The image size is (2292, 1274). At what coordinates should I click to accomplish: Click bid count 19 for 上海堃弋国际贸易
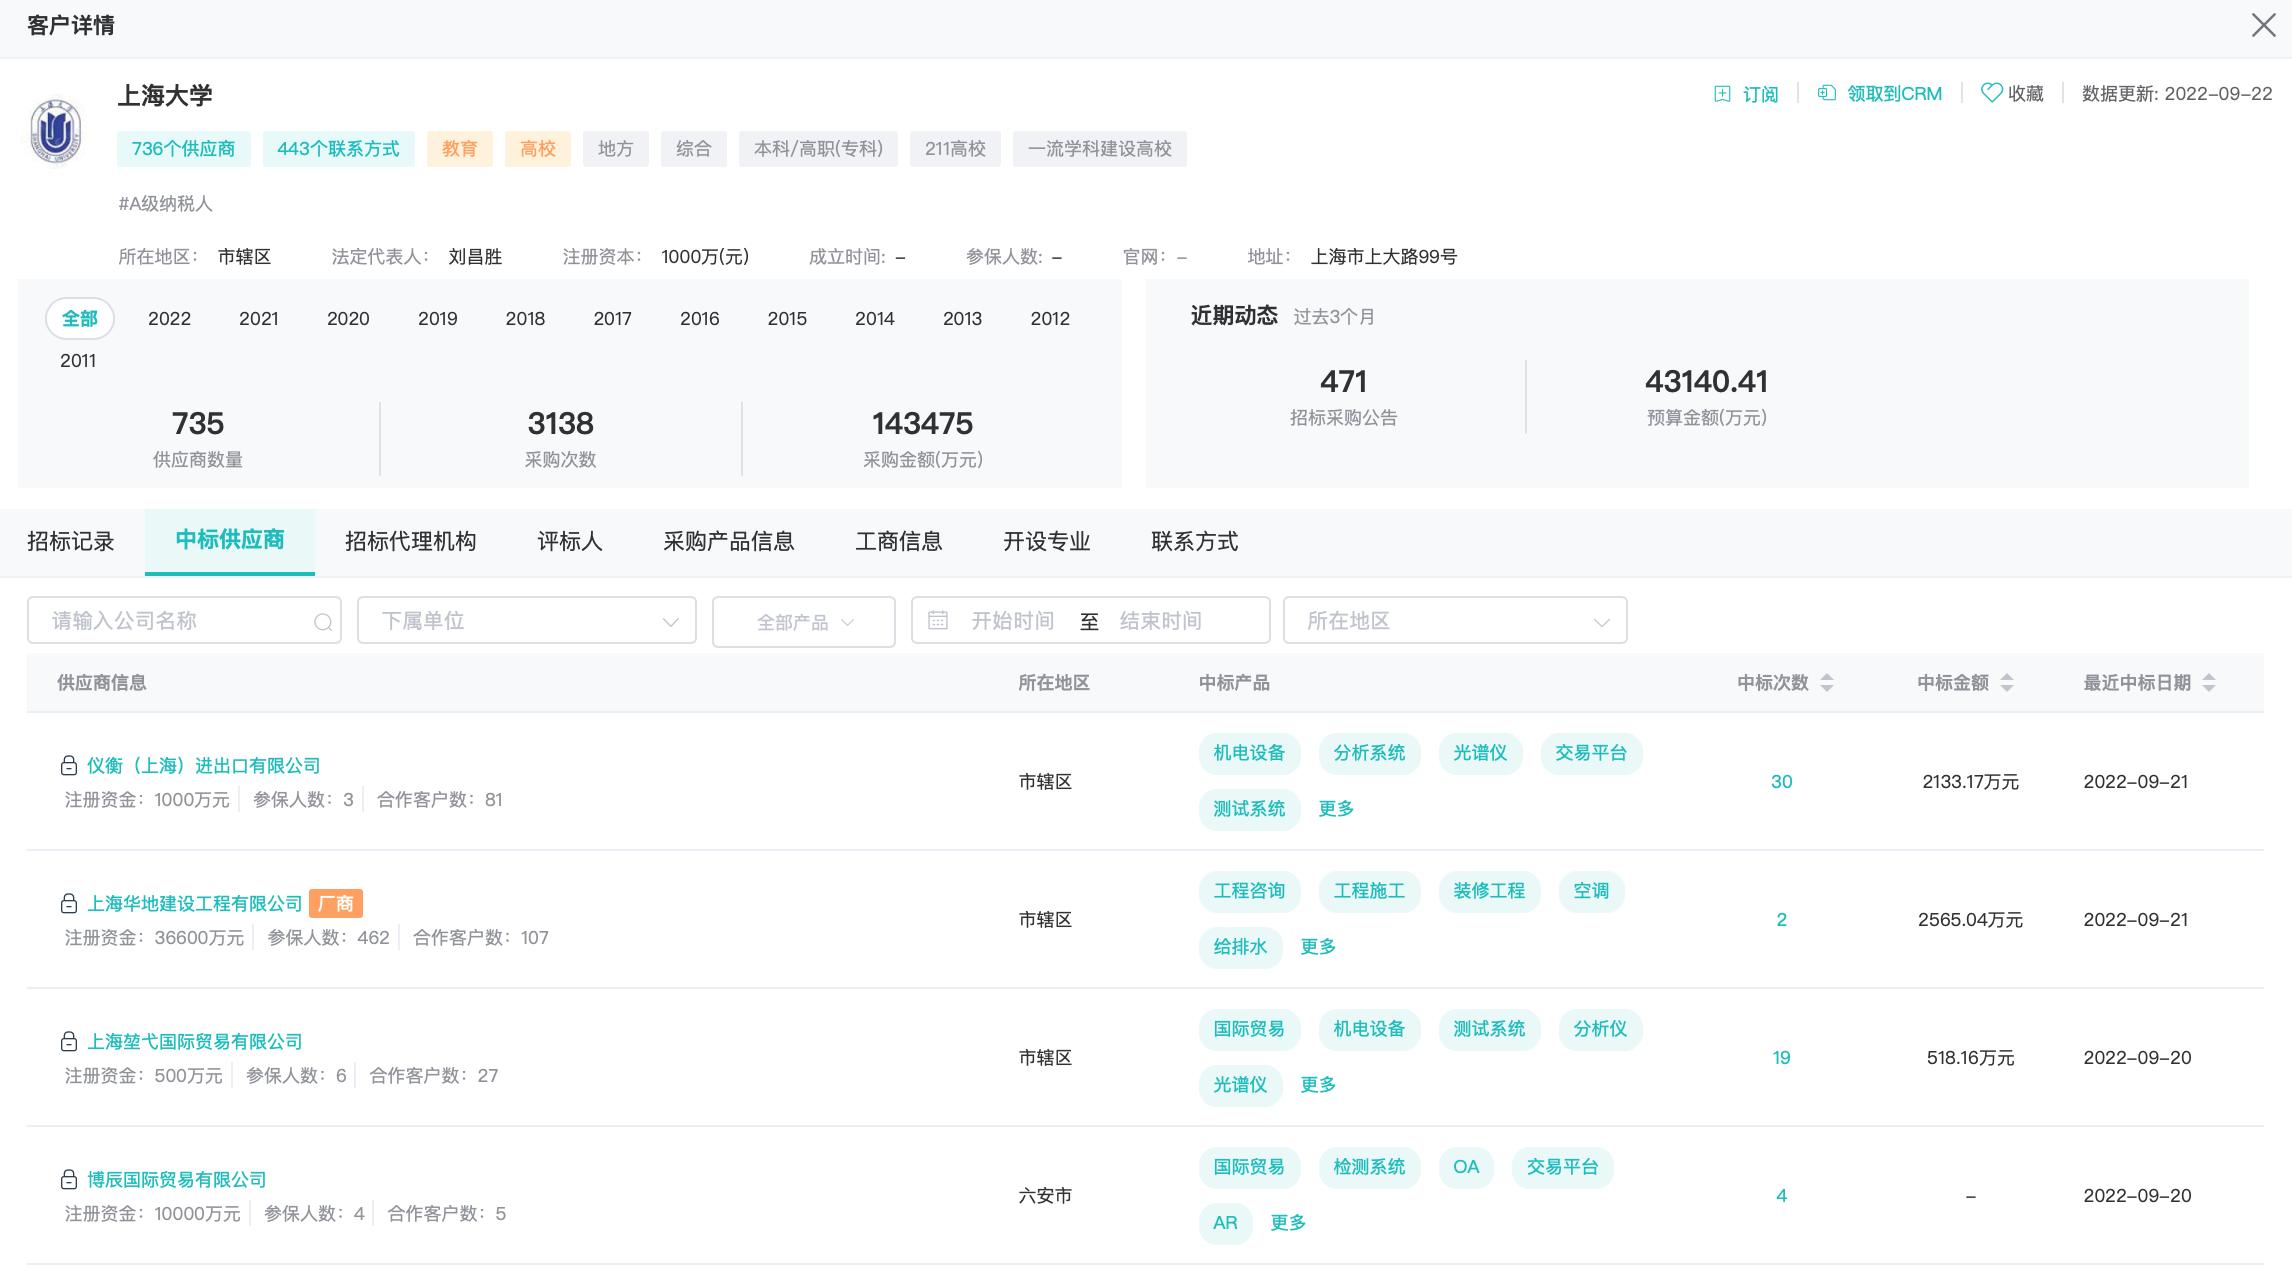pyautogui.click(x=1781, y=1058)
